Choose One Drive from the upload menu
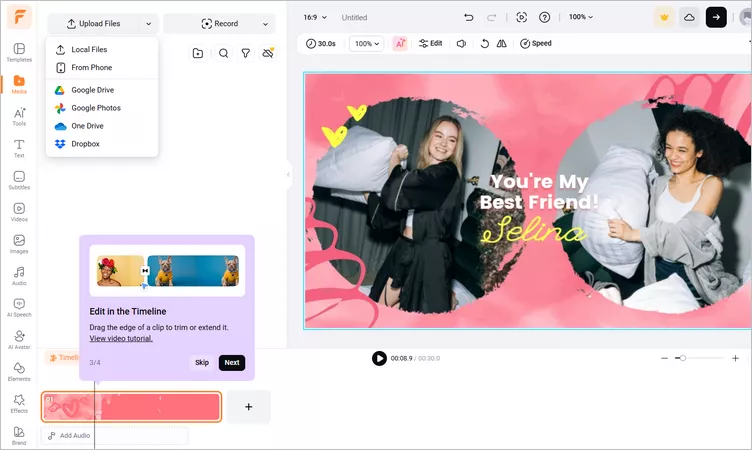The image size is (752, 450). pos(102,126)
